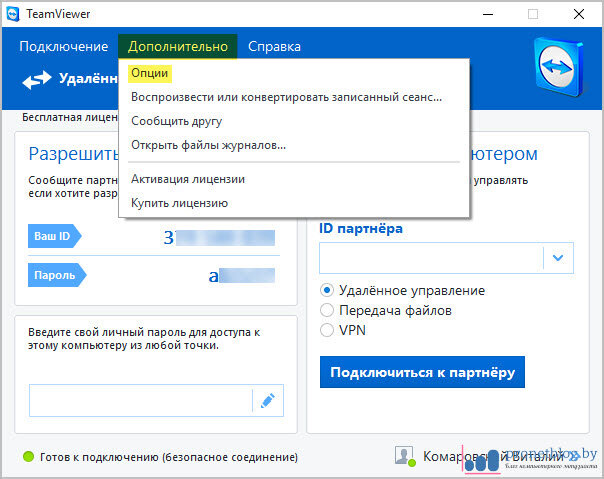Click the ID партнёра input field
This screenshot has width=604, height=479.
(431, 258)
